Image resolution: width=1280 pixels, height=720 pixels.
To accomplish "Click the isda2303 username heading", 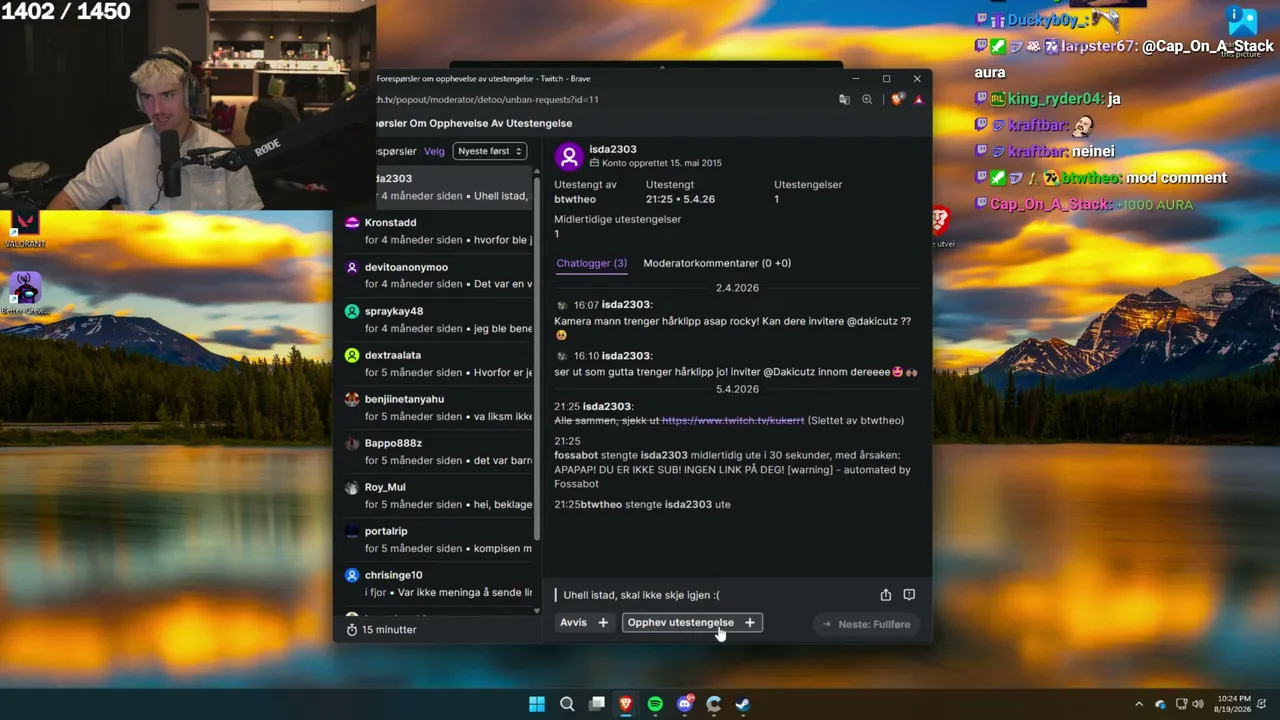I will pyautogui.click(x=613, y=149).
